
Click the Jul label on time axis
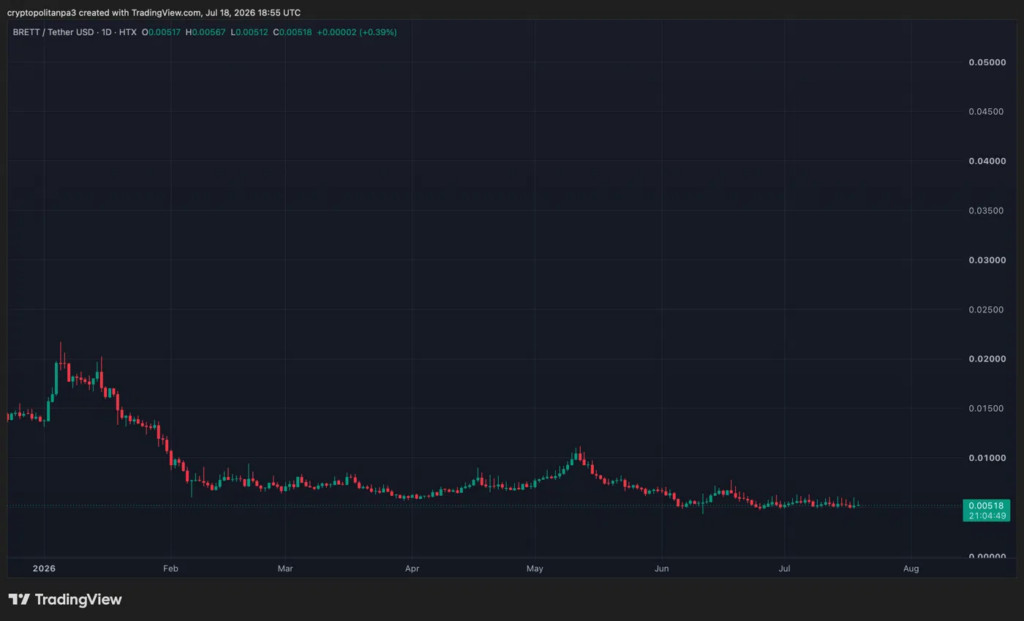pos(784,569)
